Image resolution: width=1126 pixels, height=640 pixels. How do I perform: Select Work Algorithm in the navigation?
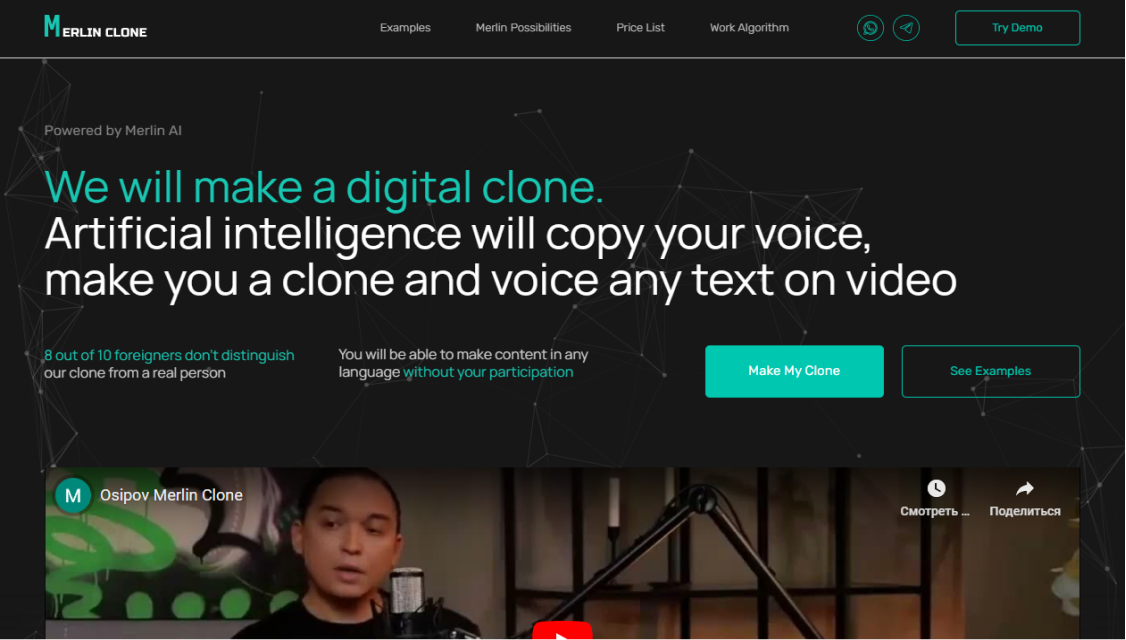tap(749, 28)
